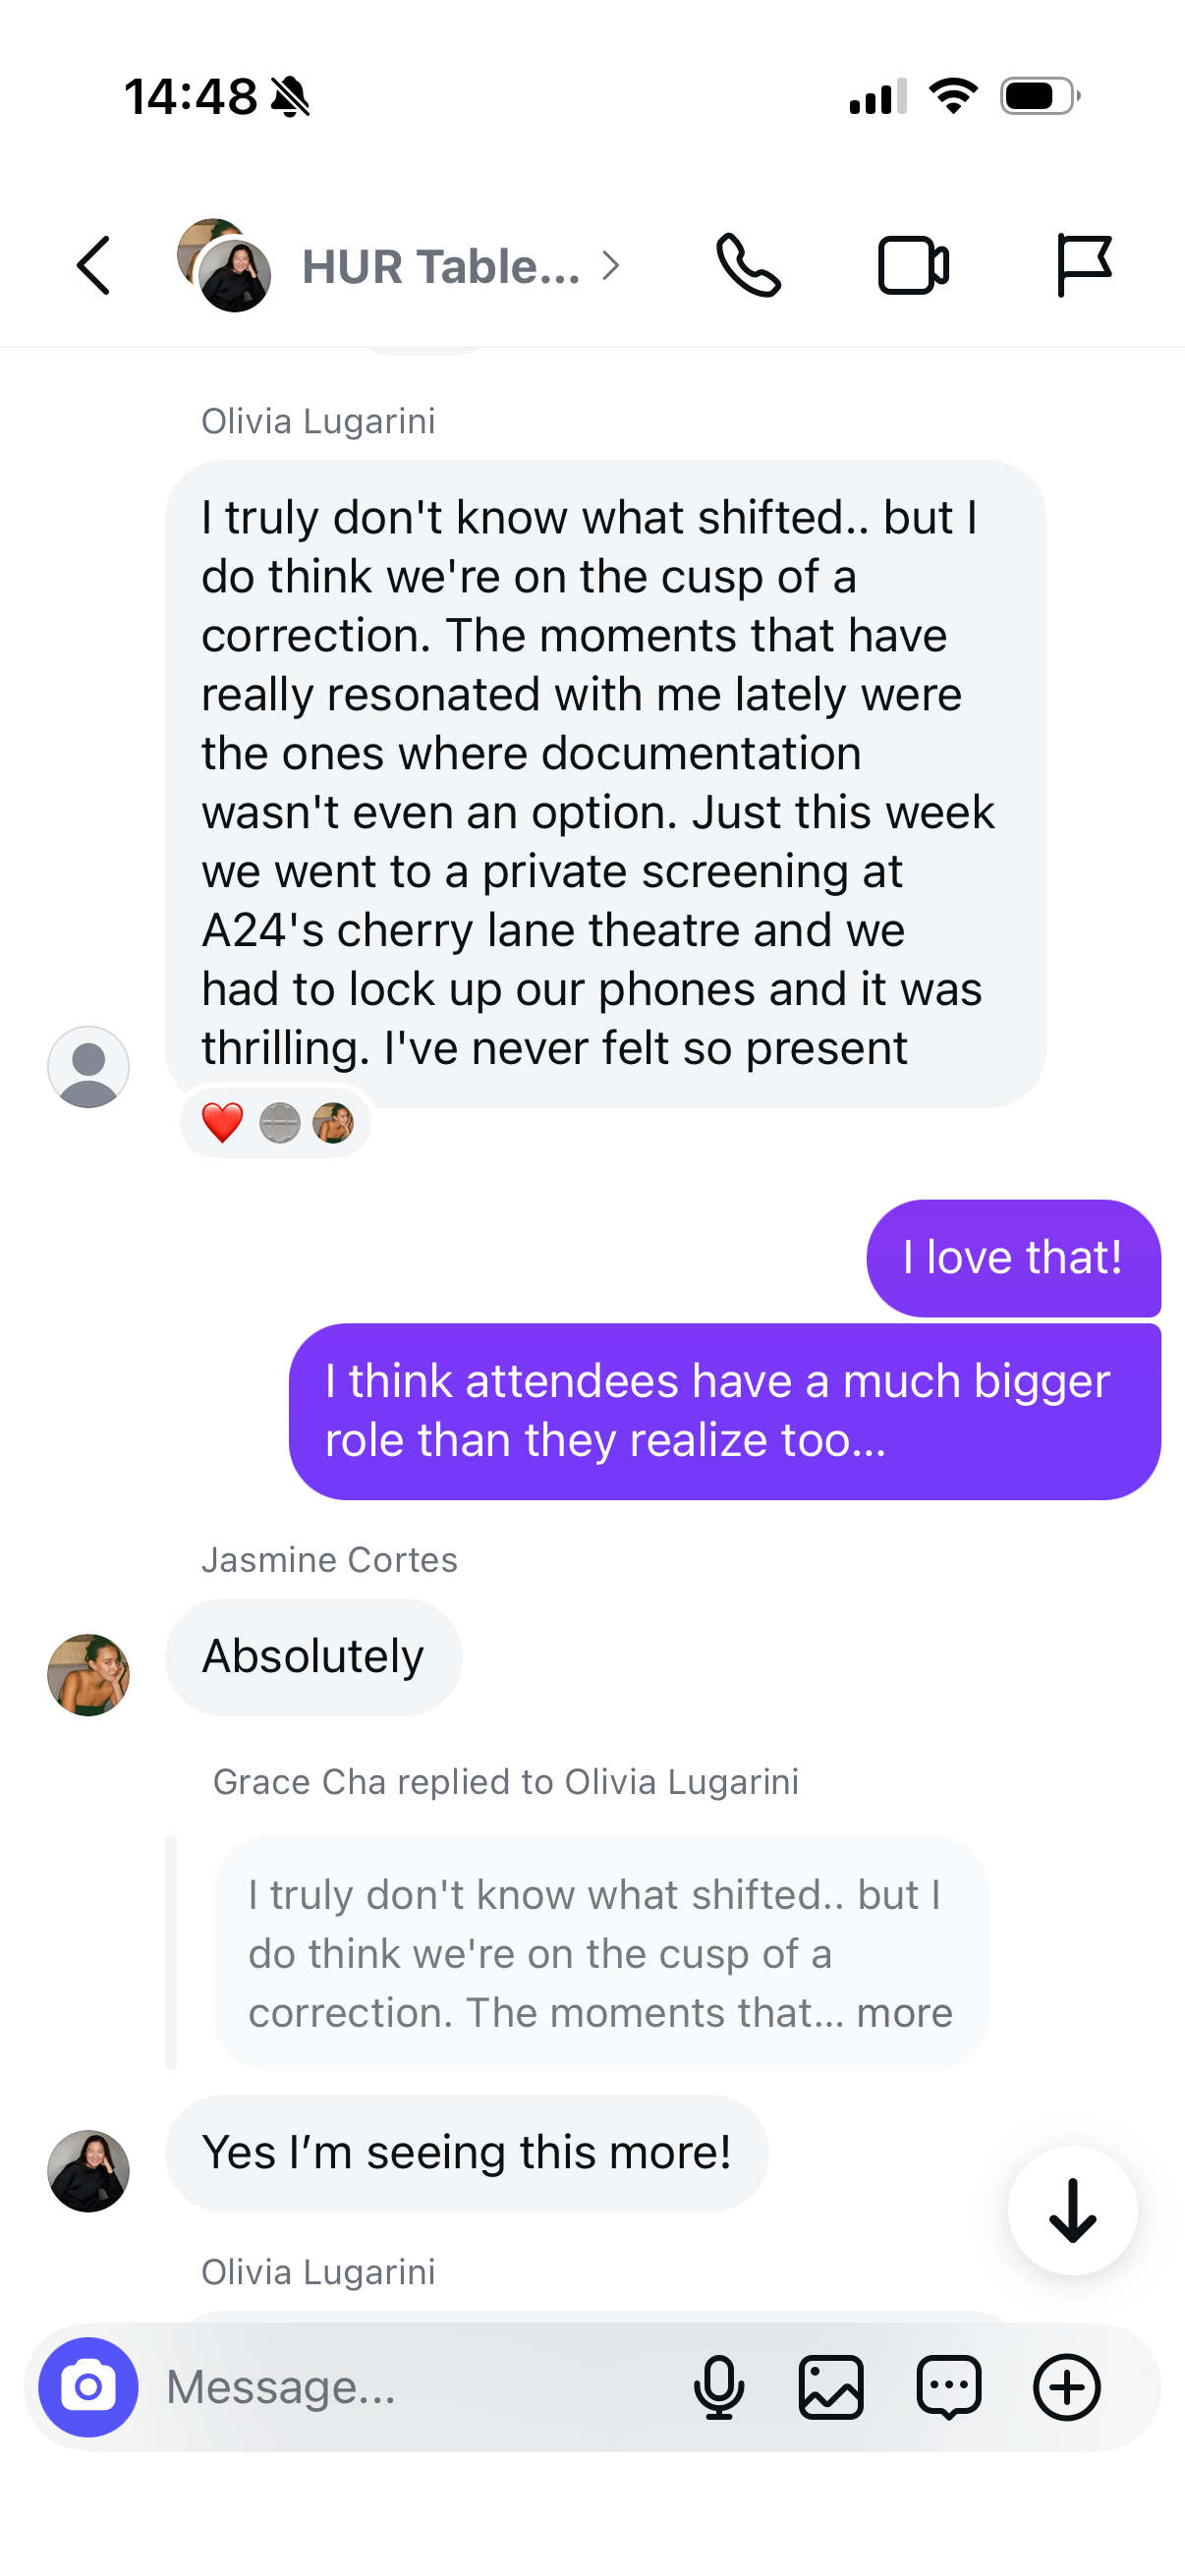
Task: Select the "I love that!" message bubble
Action: (1014, 1258)
